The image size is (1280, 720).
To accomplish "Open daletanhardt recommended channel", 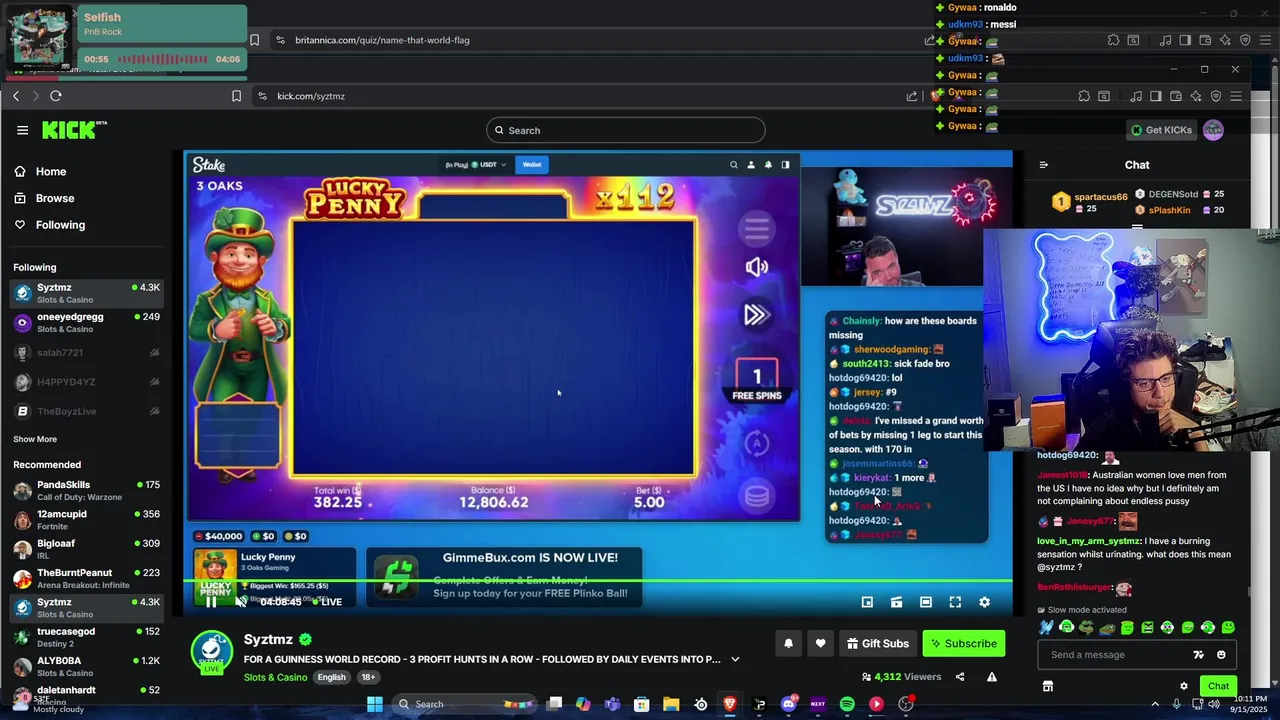I will click(x=88, y=695).
